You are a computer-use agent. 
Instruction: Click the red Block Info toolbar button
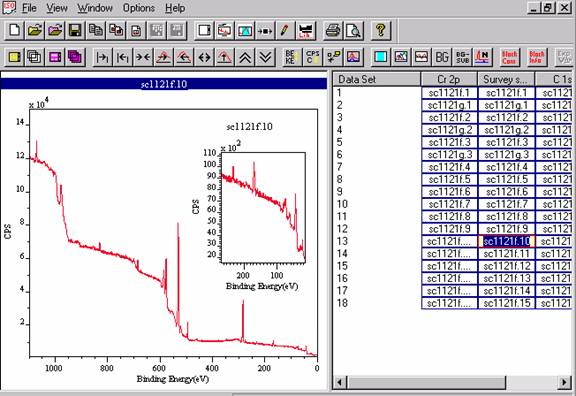(537, 57)
